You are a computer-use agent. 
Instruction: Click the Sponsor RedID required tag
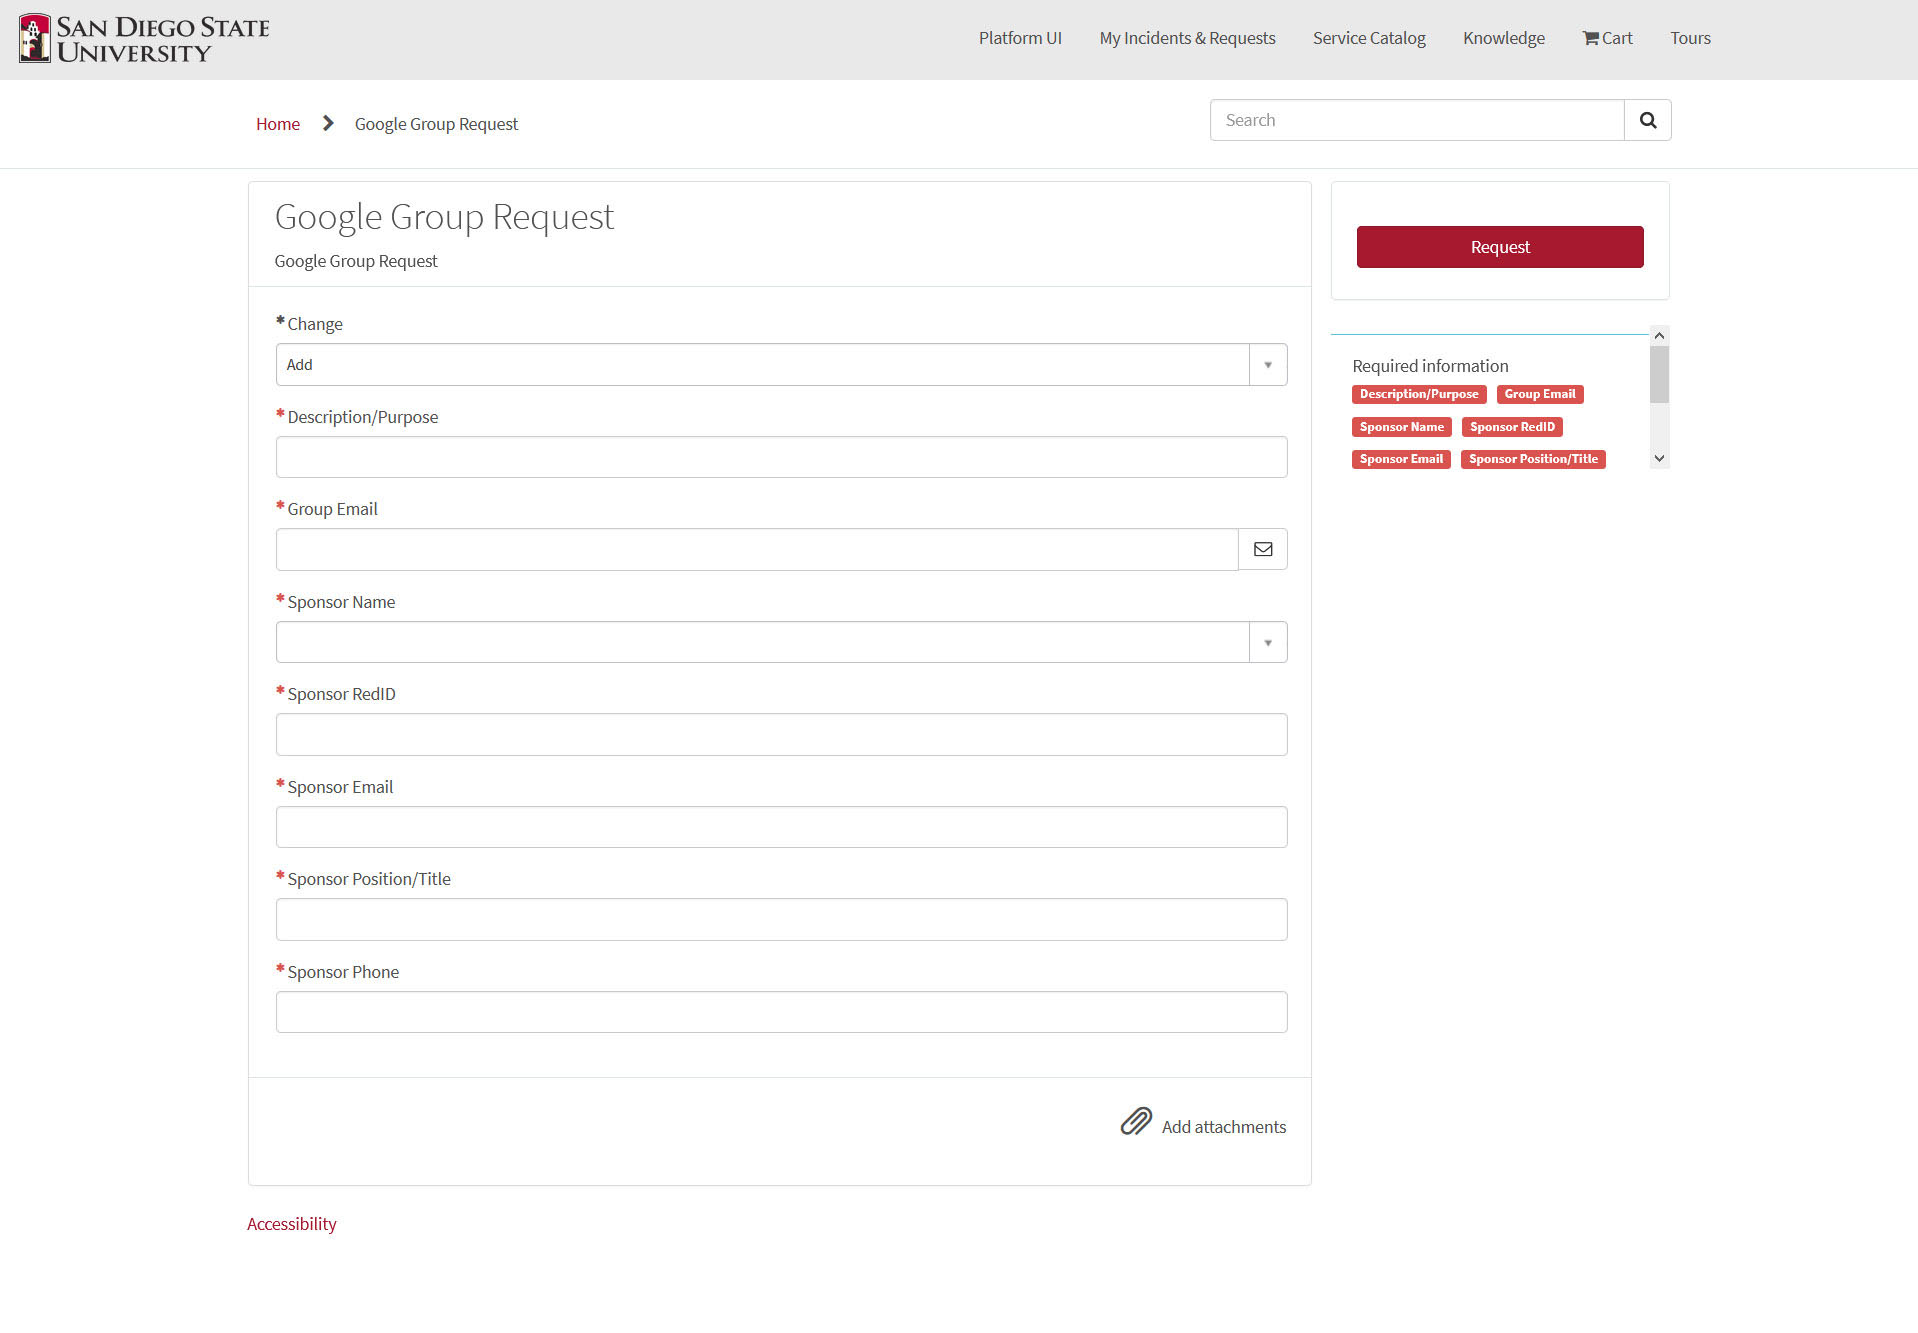coord(1512,427)
